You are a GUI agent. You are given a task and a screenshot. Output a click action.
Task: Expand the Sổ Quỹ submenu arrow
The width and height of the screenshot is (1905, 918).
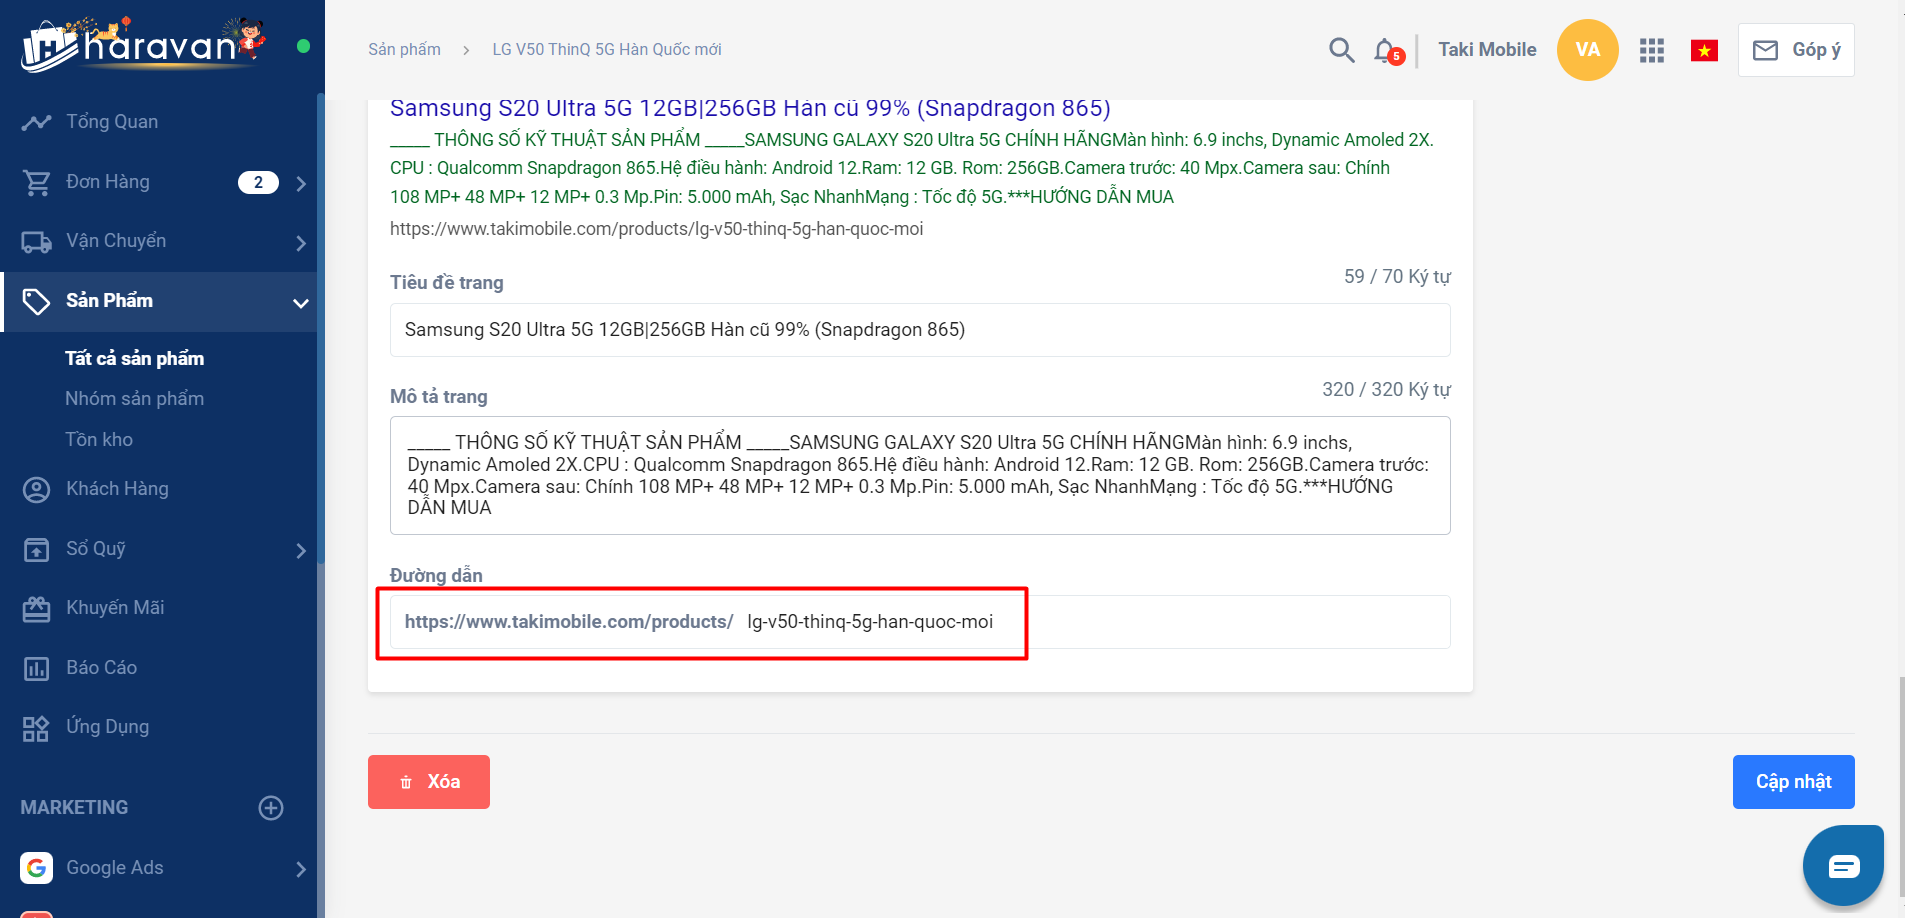(301, 551)
